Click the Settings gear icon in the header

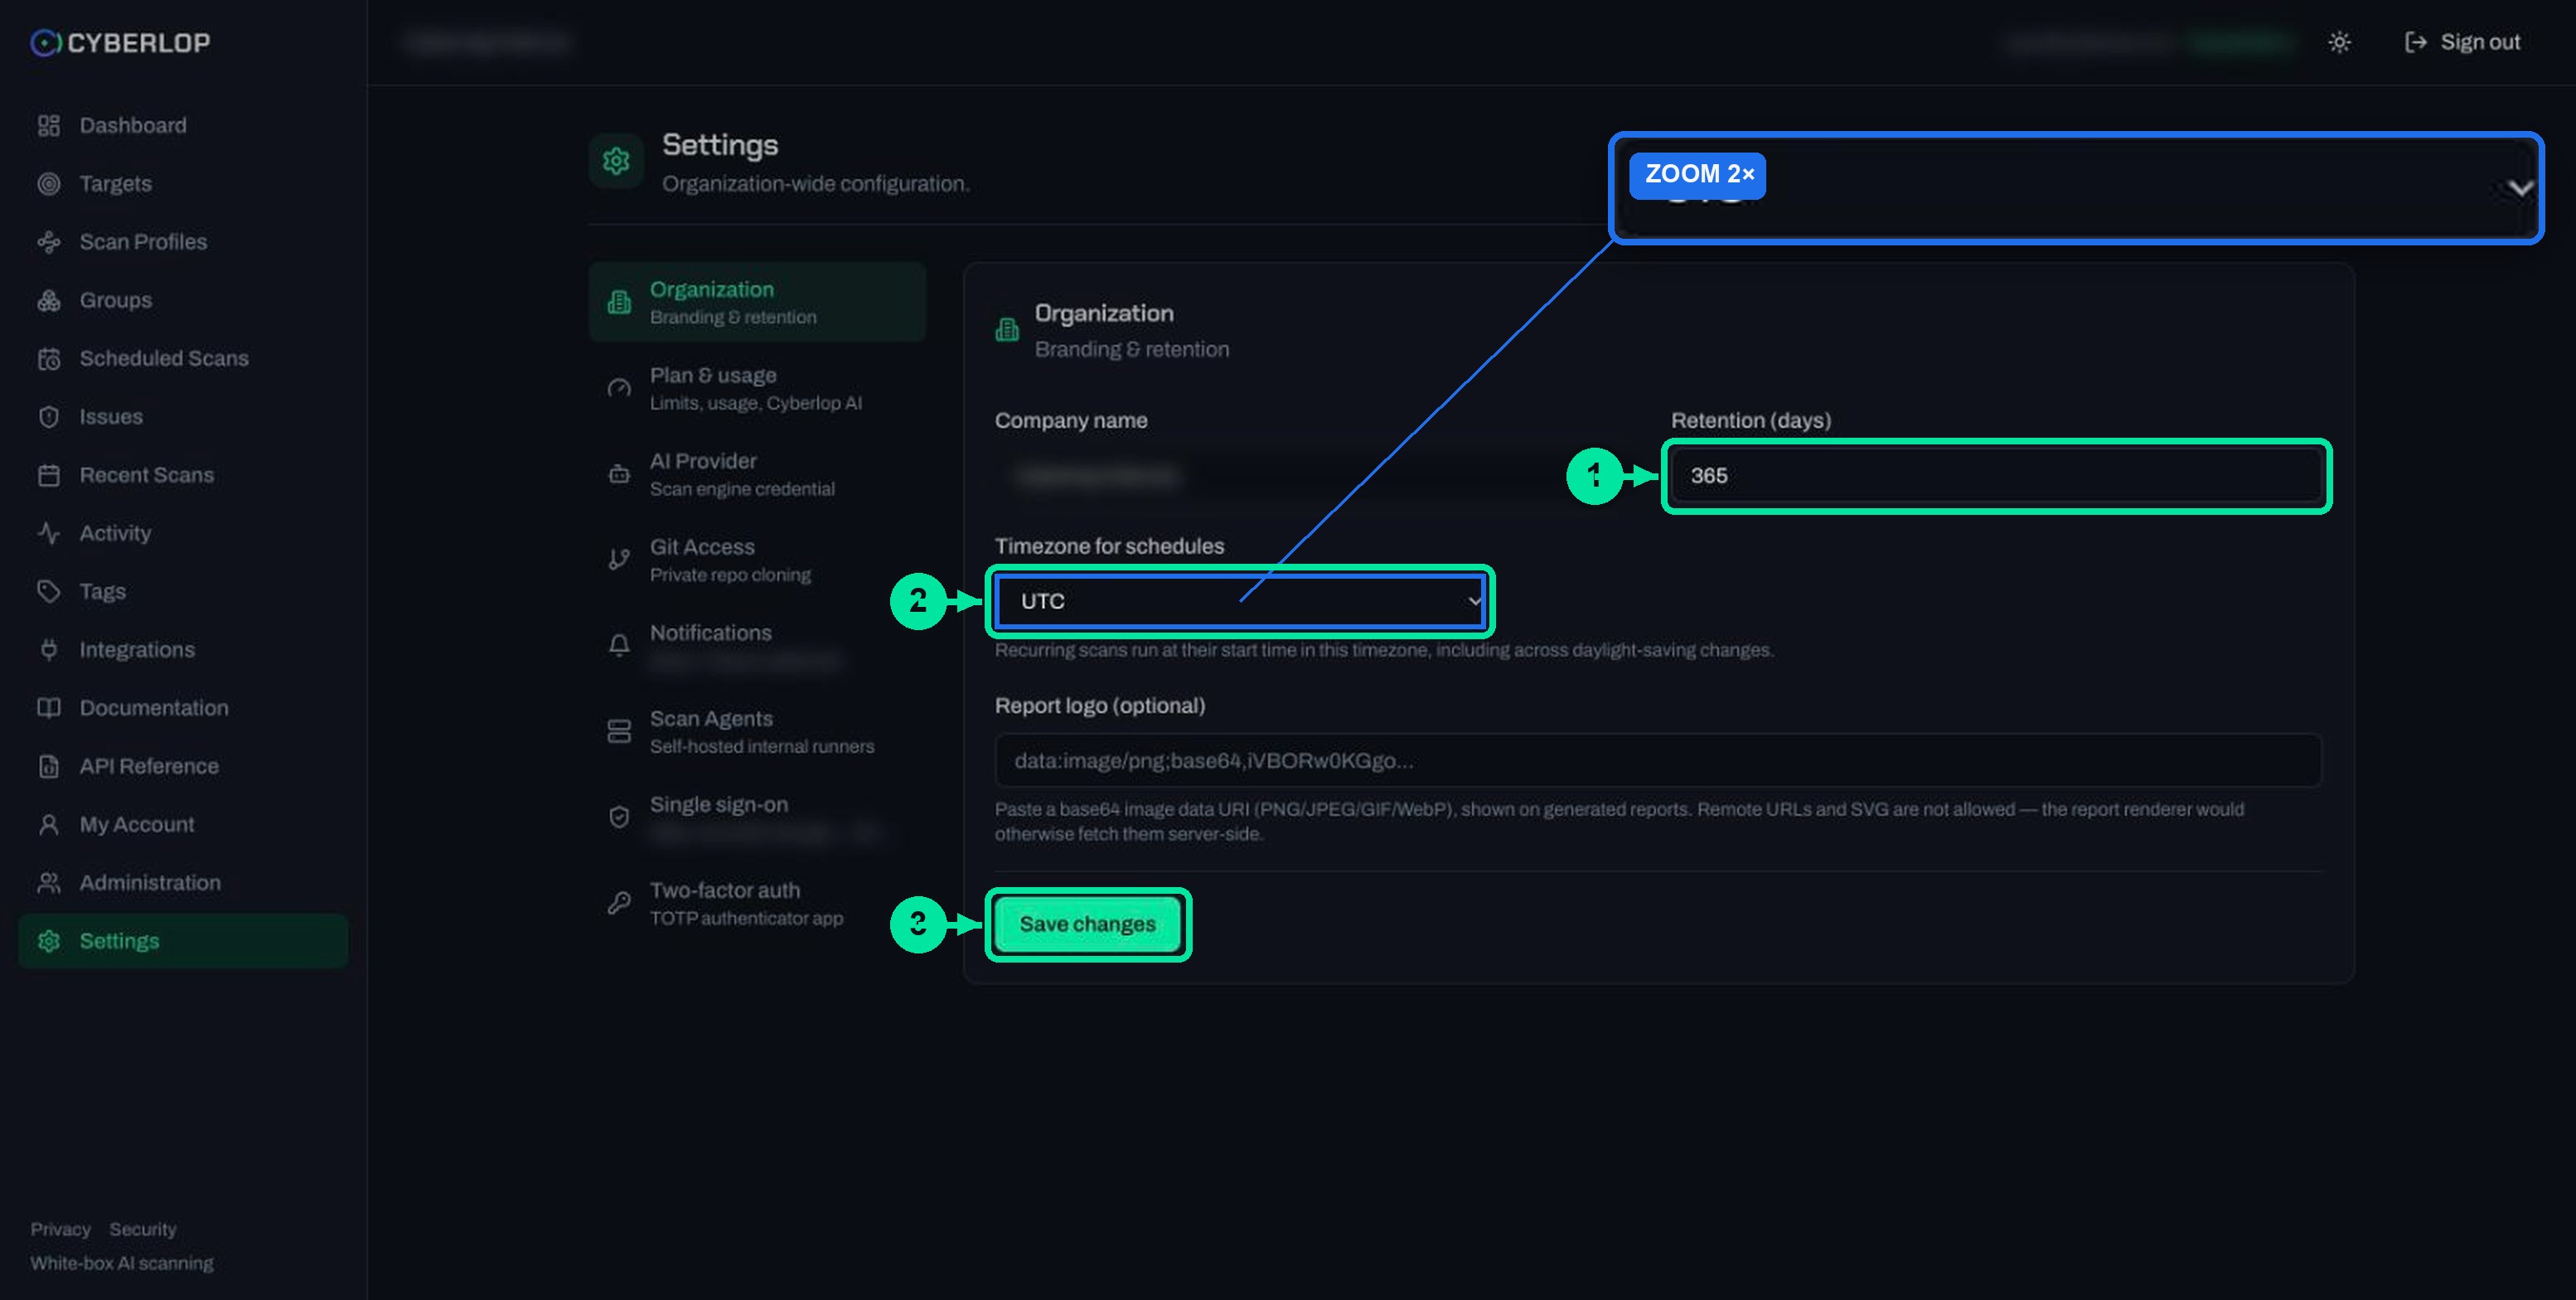point(616,160)
